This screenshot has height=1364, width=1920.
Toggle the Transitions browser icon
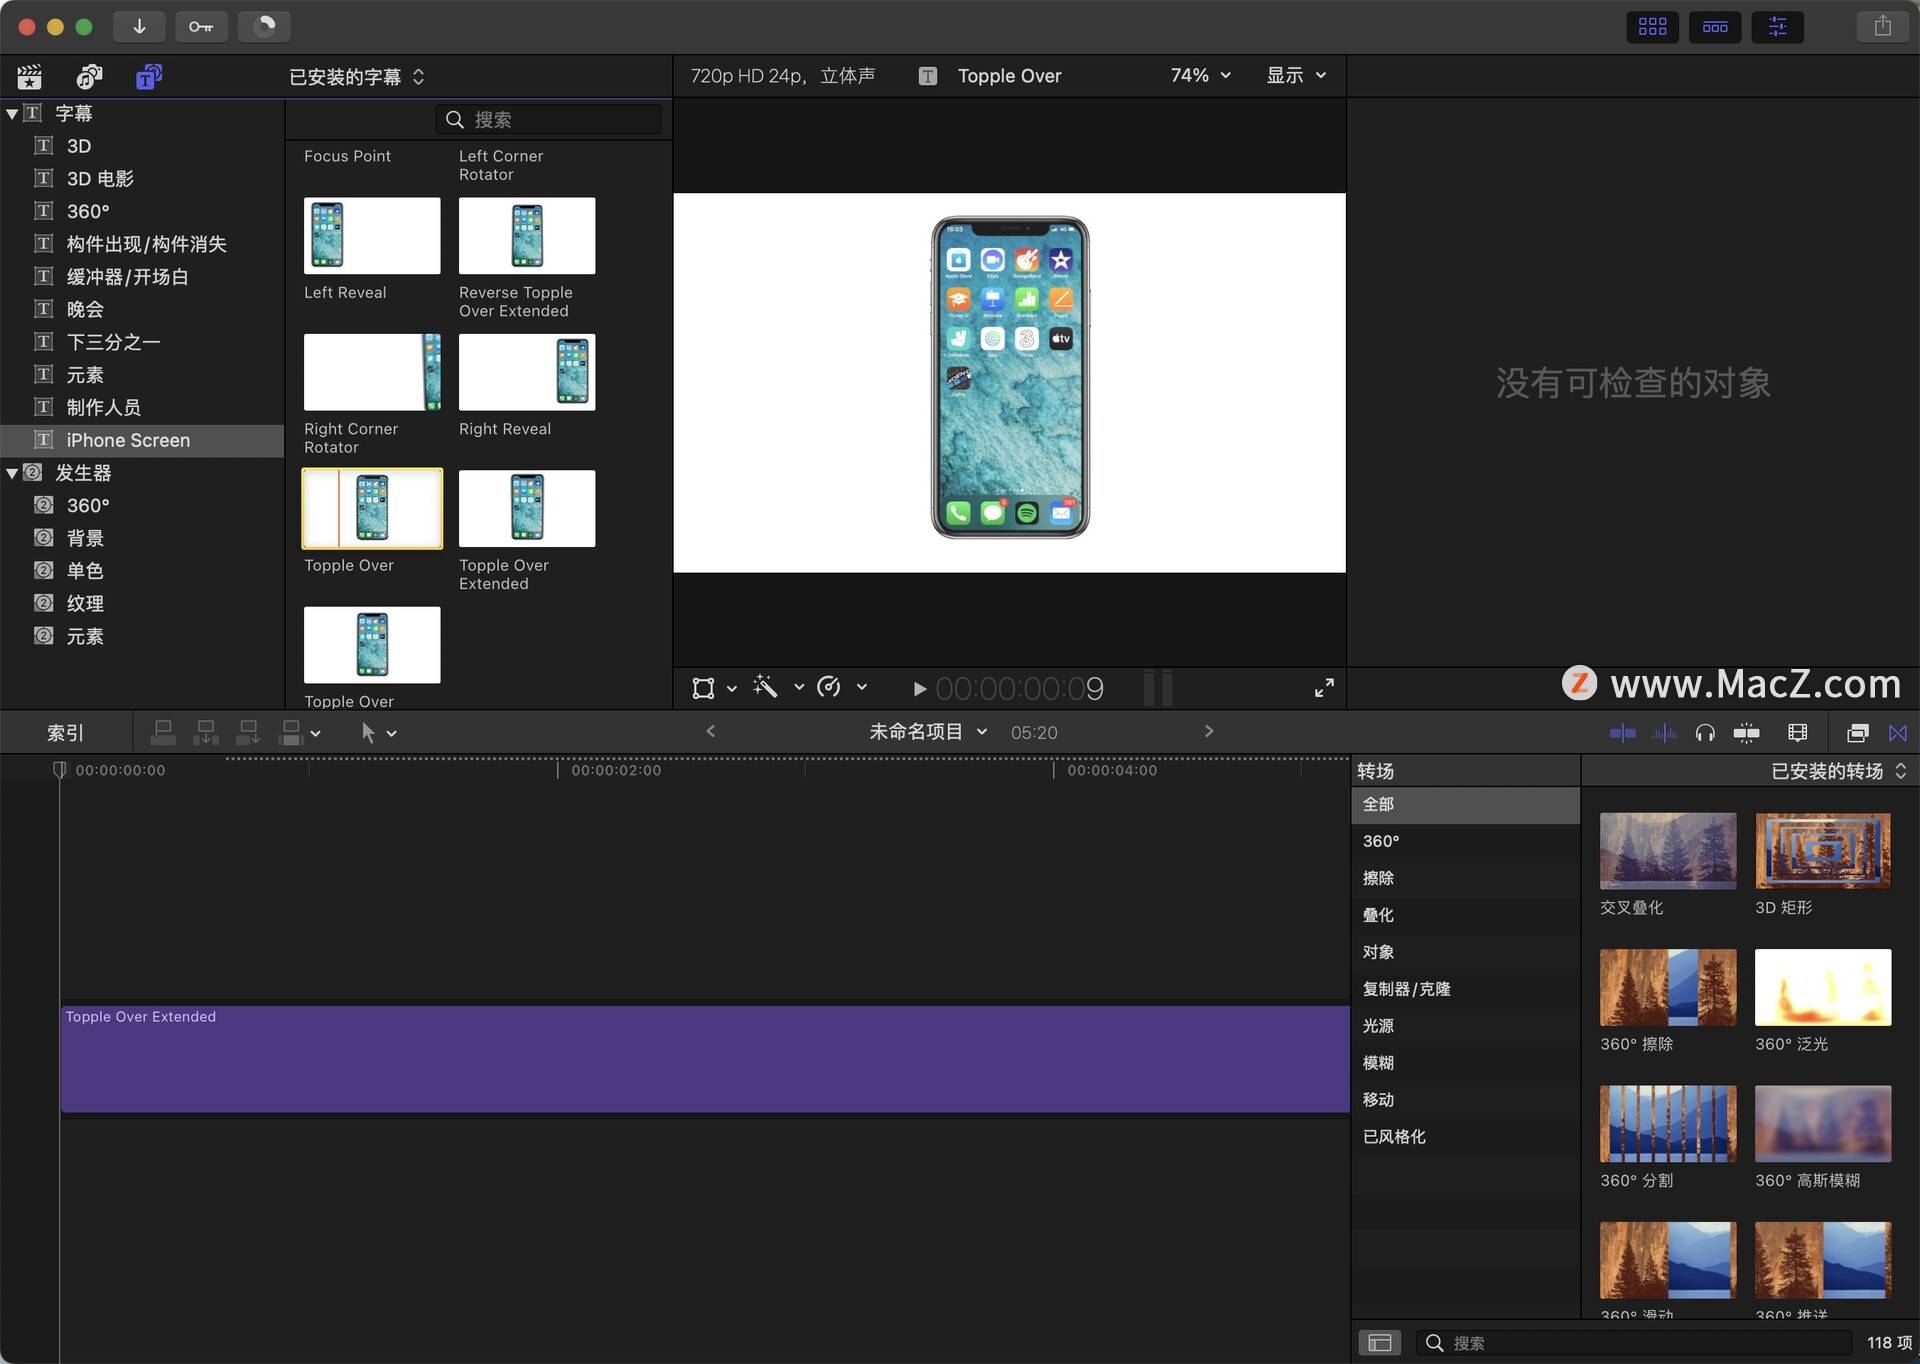1897,734
